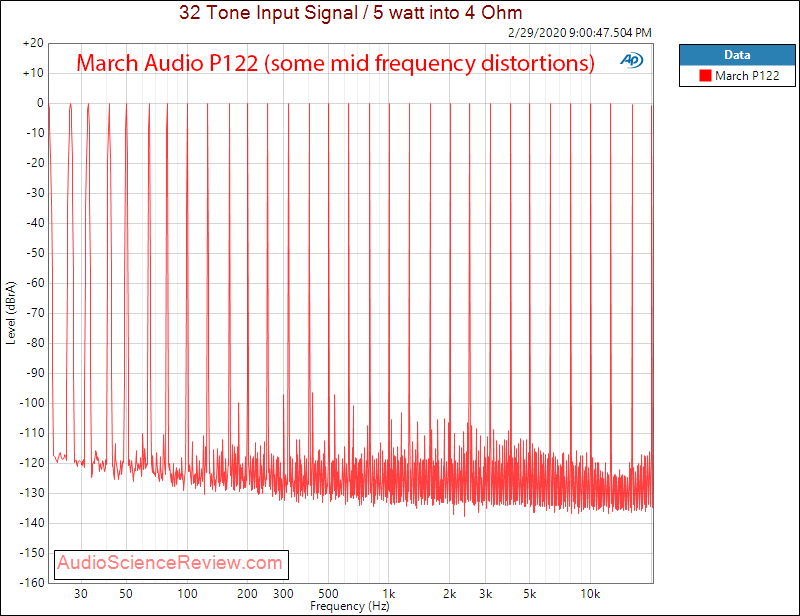Click the 5k x-axis tick label
The height and width of the screenshot is (616, 800).
point(530,594)
